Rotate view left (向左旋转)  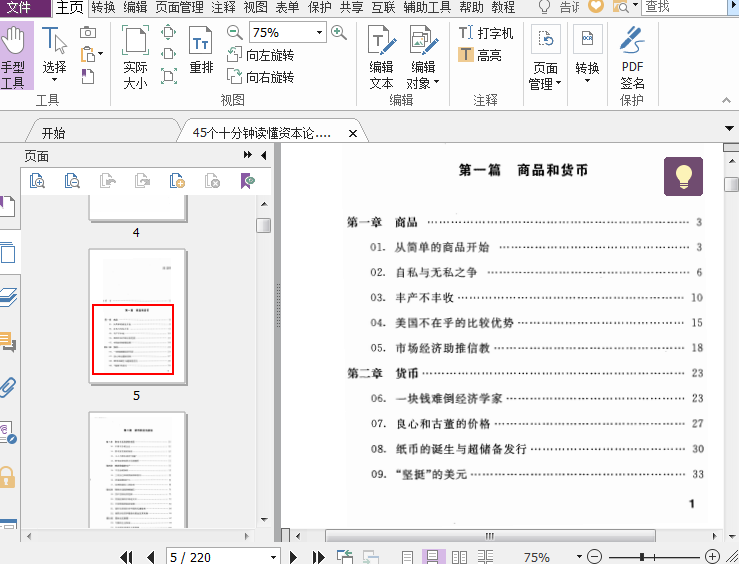tap(261, 55)
